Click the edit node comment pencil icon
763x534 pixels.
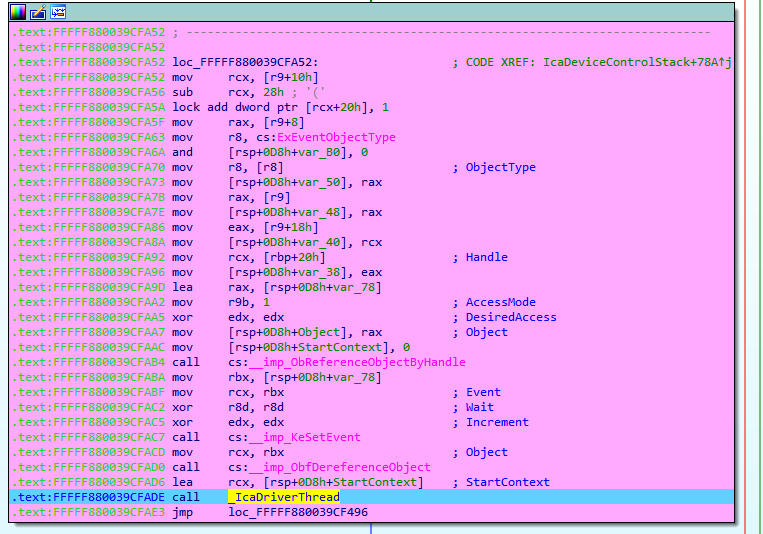[37, 12]
